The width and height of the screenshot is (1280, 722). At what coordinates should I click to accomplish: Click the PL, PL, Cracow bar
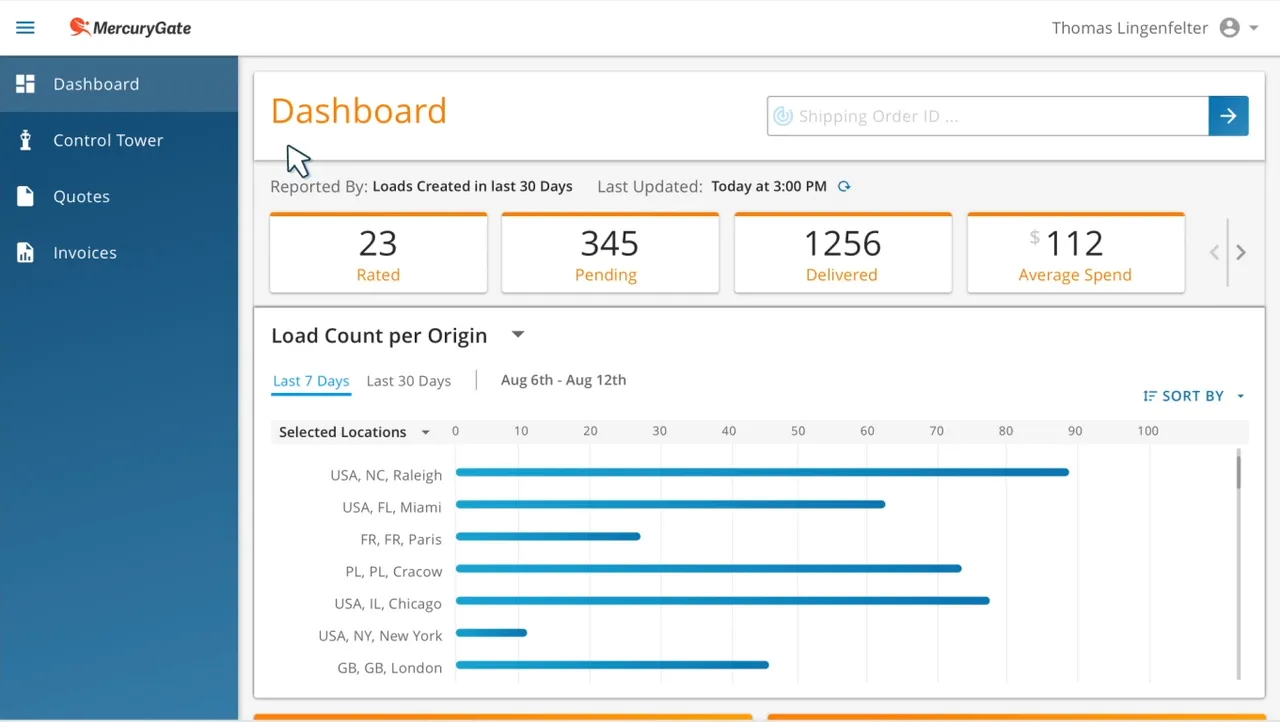click(708, 568)
